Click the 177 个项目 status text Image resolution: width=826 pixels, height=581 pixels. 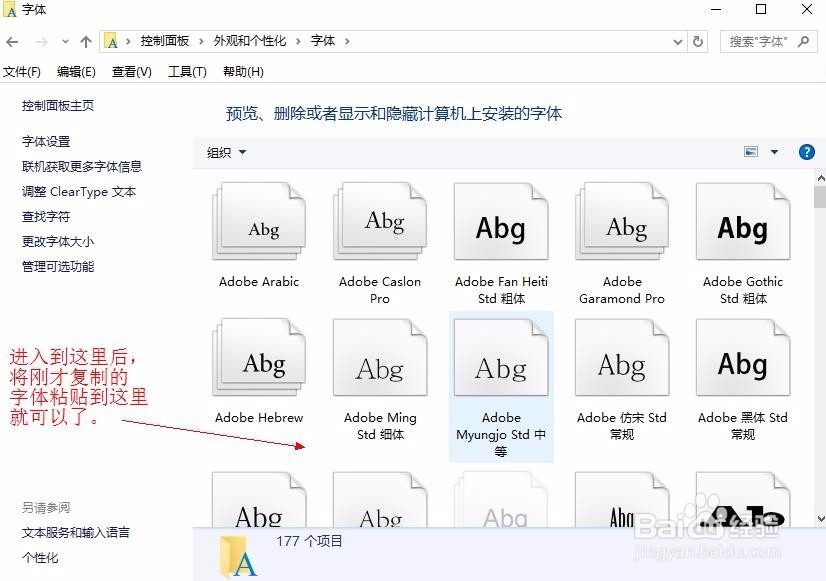[x=309, y=541]
